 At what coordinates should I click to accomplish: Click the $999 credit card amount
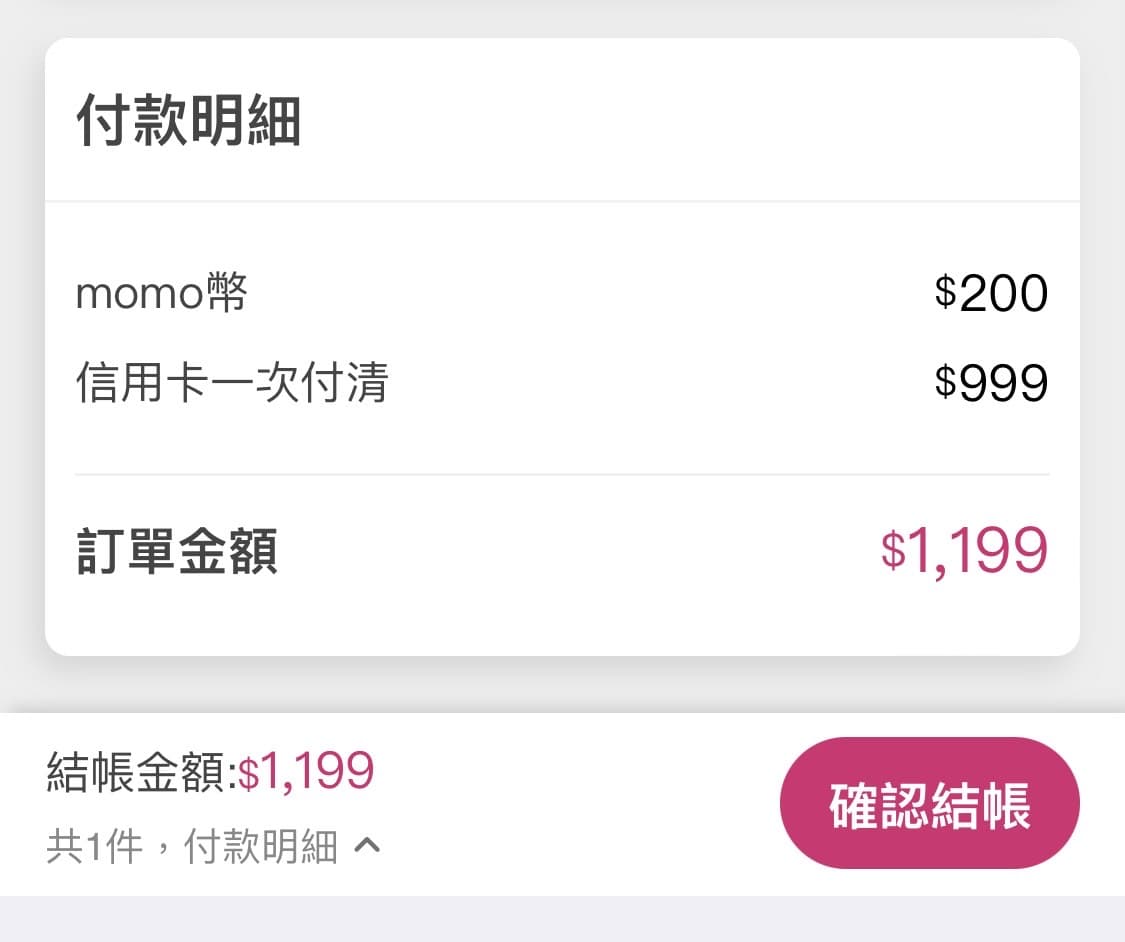[994, 381]
